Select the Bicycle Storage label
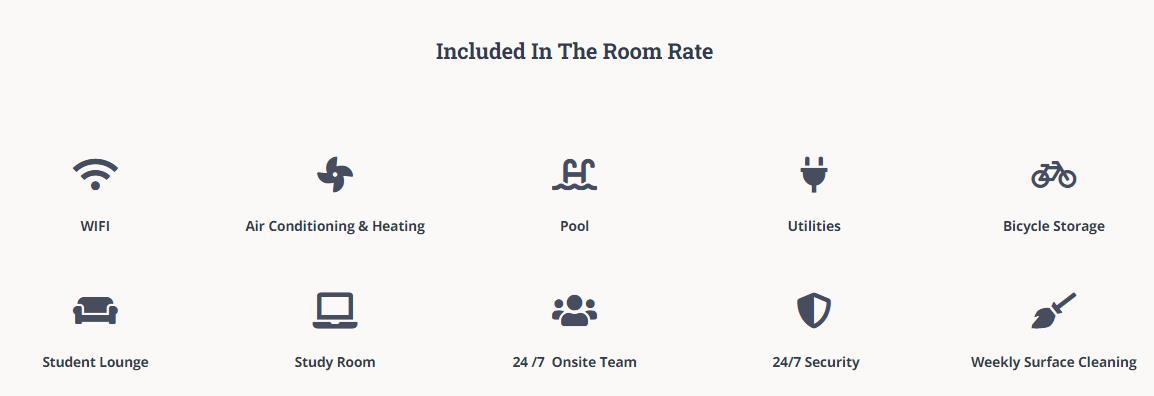The height and width of the screenshot is (396, 1154). (1053, 227)
